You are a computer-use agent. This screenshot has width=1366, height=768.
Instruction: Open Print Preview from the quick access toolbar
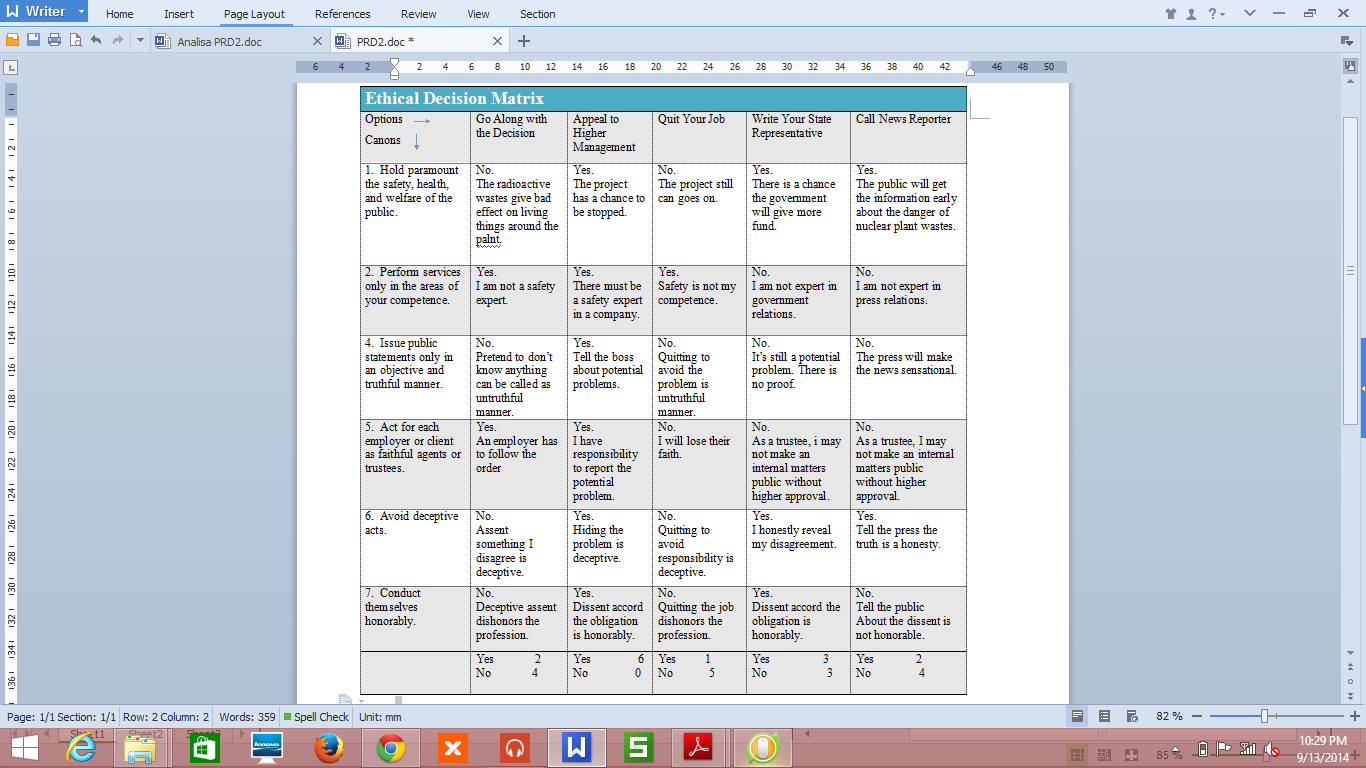(x=75, y=40)
